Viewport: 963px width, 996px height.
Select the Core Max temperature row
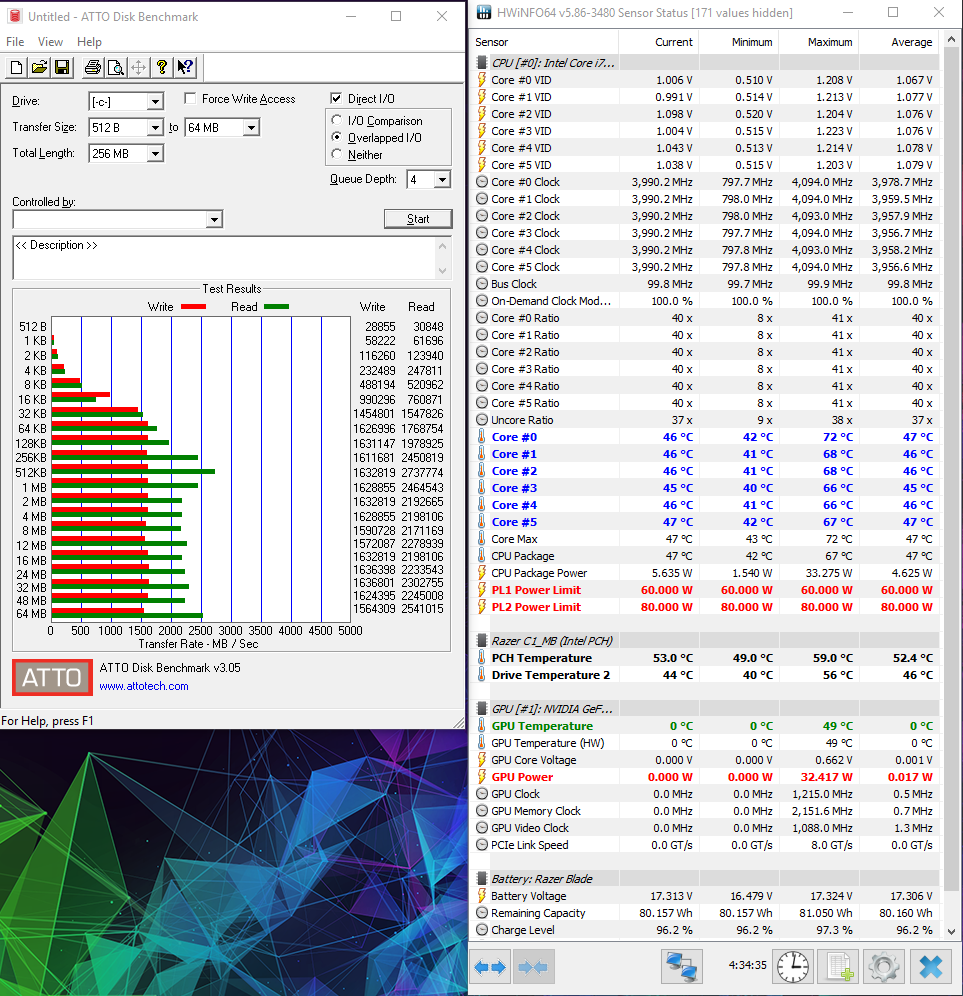pos(705,539)
